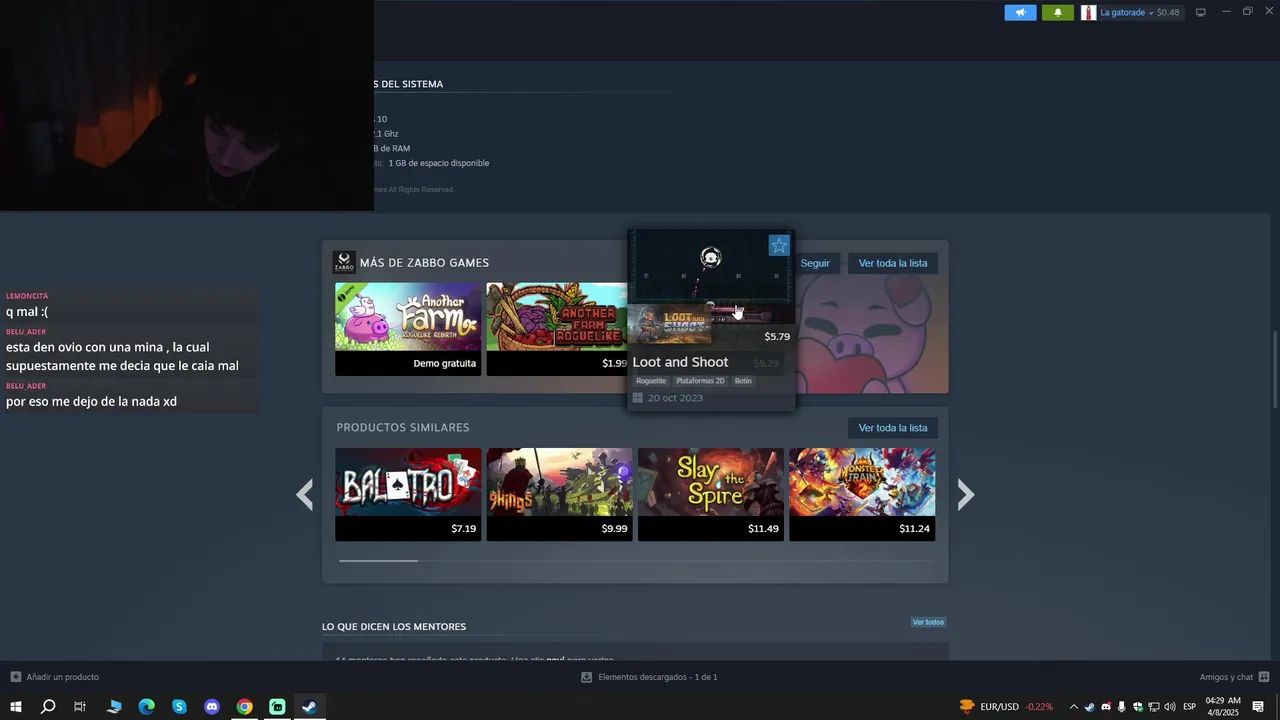Image resolution: width=1280 pixels, height=720 pixels.
Task: Show previous similar products with left arrow
Action: tap(305, 495)
